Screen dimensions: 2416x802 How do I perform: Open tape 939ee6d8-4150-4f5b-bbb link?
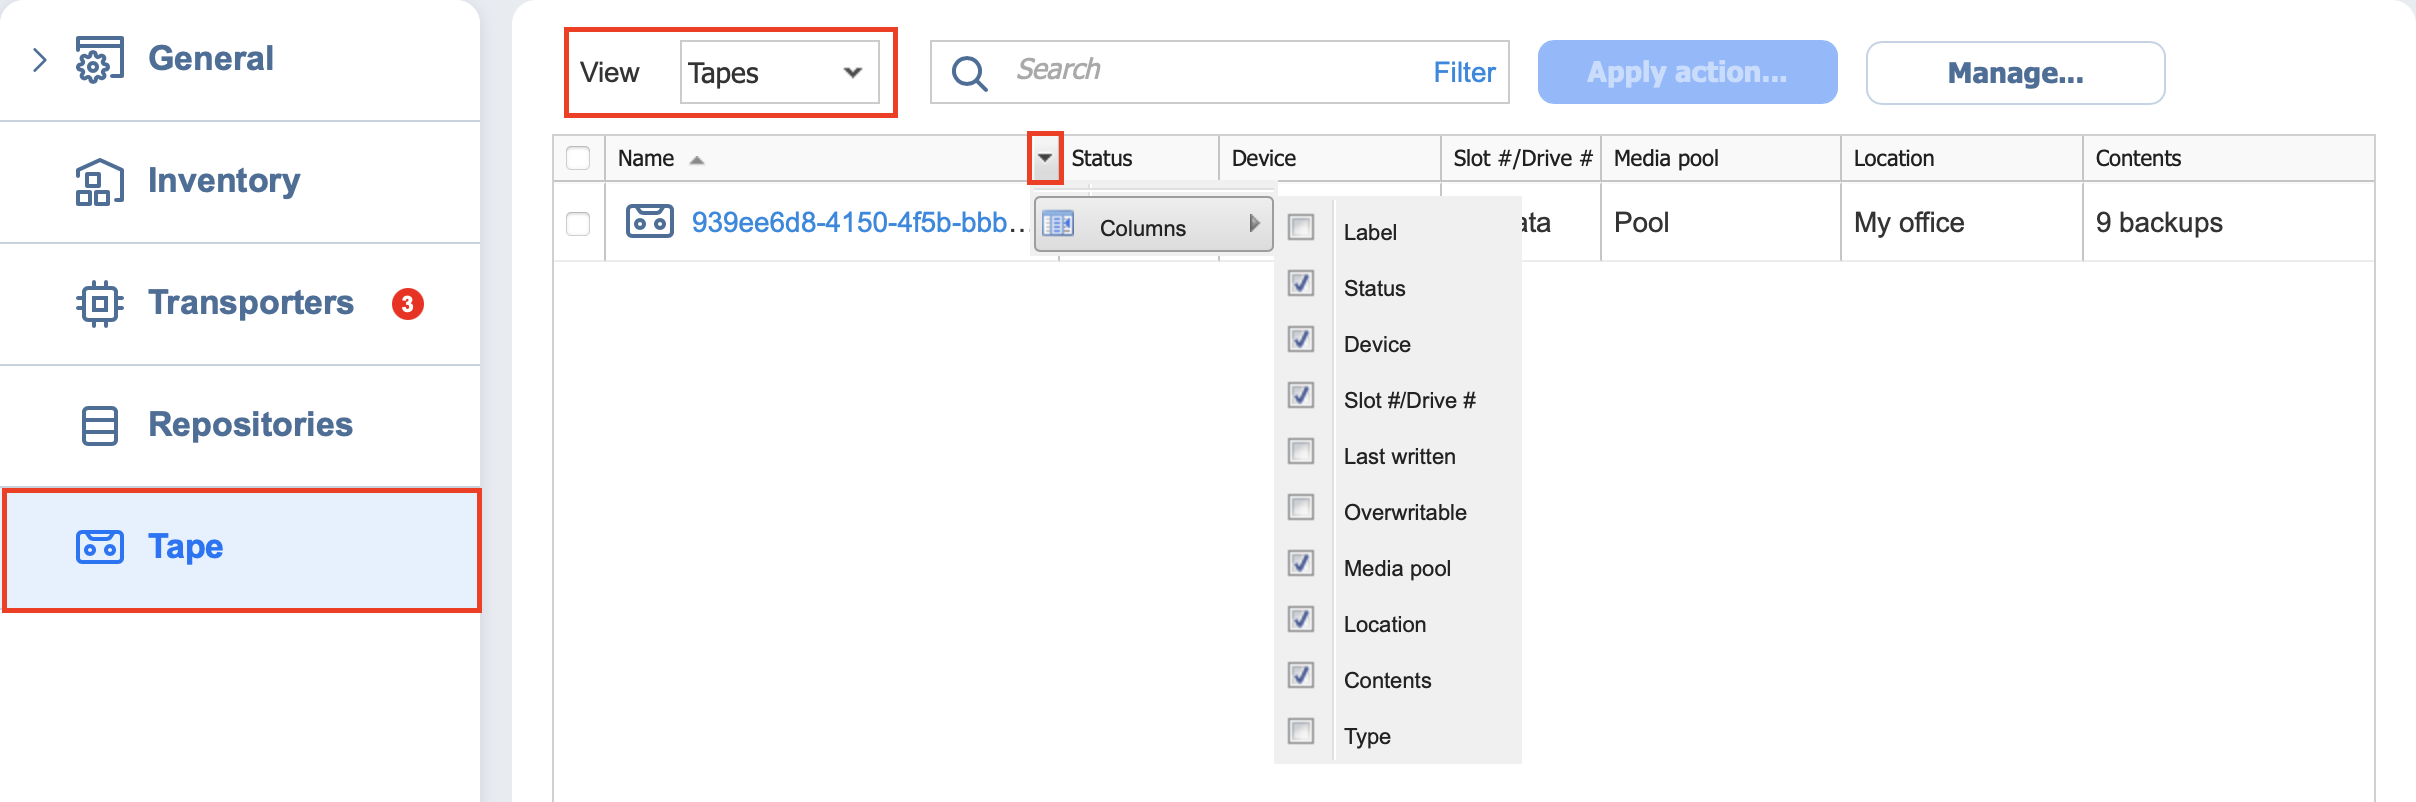856,222
